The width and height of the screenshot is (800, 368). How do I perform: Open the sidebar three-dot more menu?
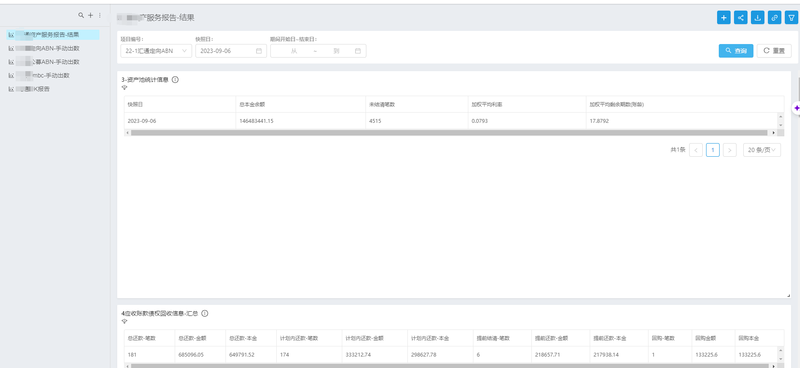pyautogui.click(x=99, y=15)
